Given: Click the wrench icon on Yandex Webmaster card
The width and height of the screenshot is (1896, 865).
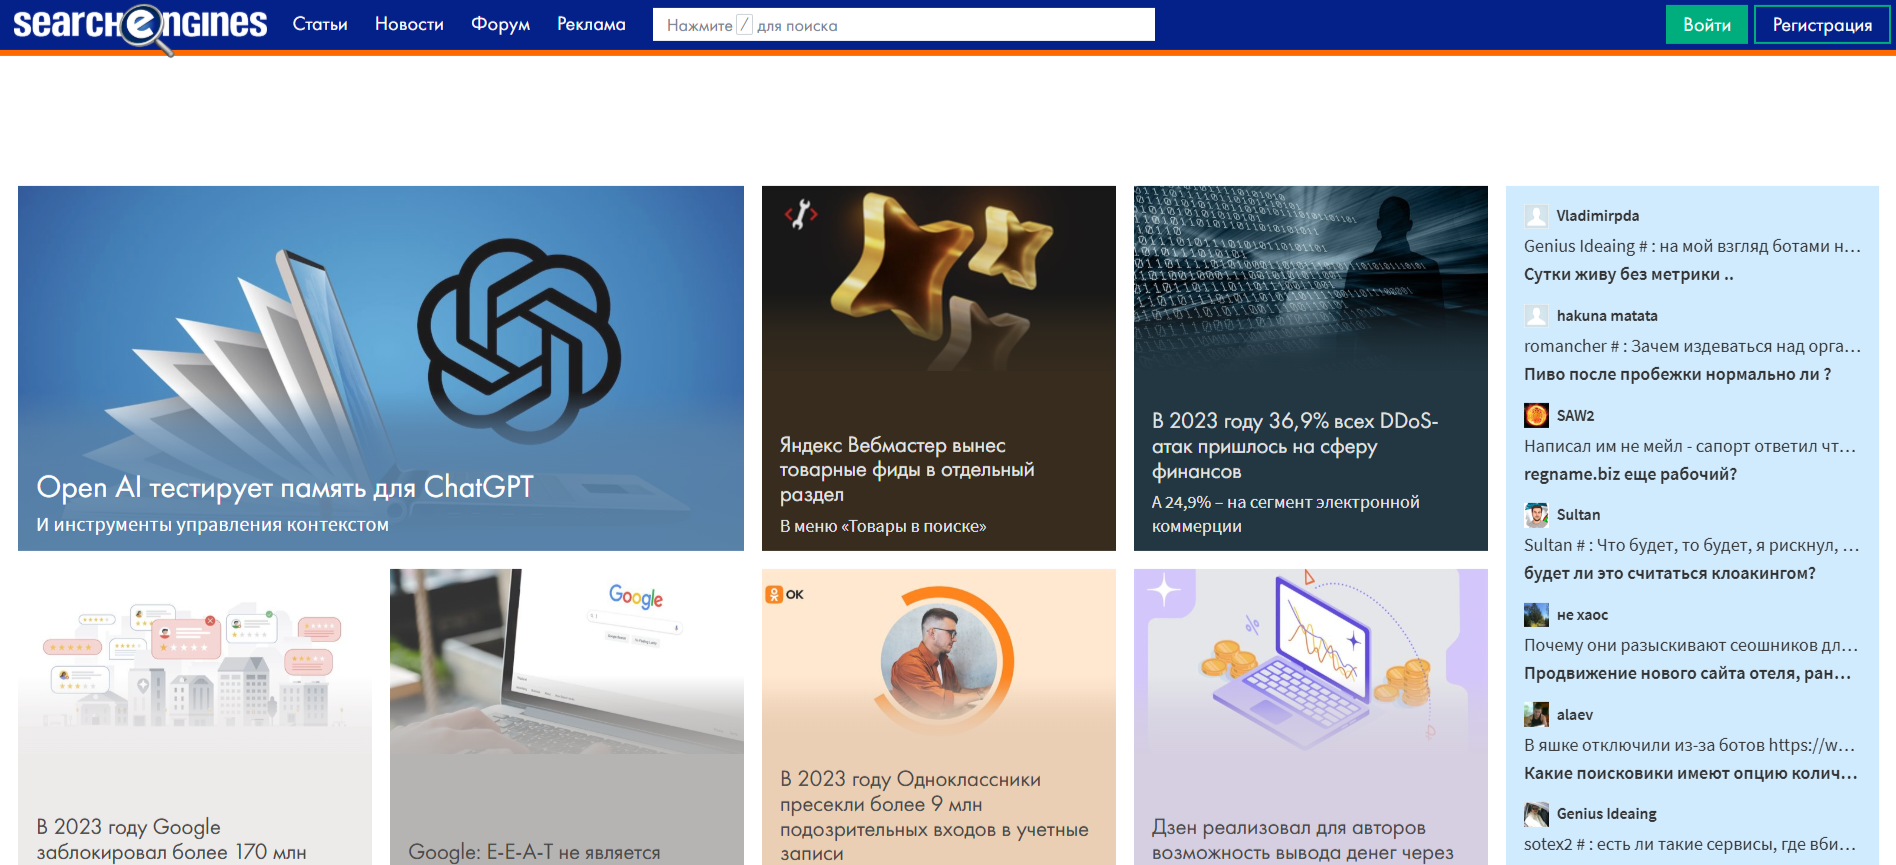Looking at the screenshot, I should click(801, 214).
